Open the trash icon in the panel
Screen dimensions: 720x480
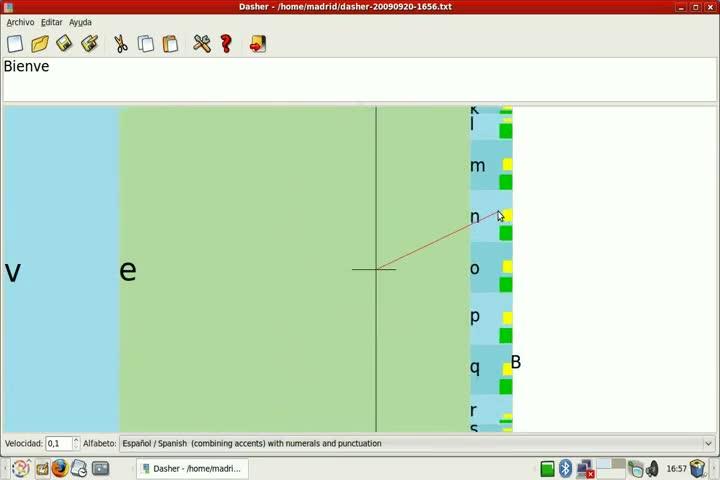coord(697,469)
